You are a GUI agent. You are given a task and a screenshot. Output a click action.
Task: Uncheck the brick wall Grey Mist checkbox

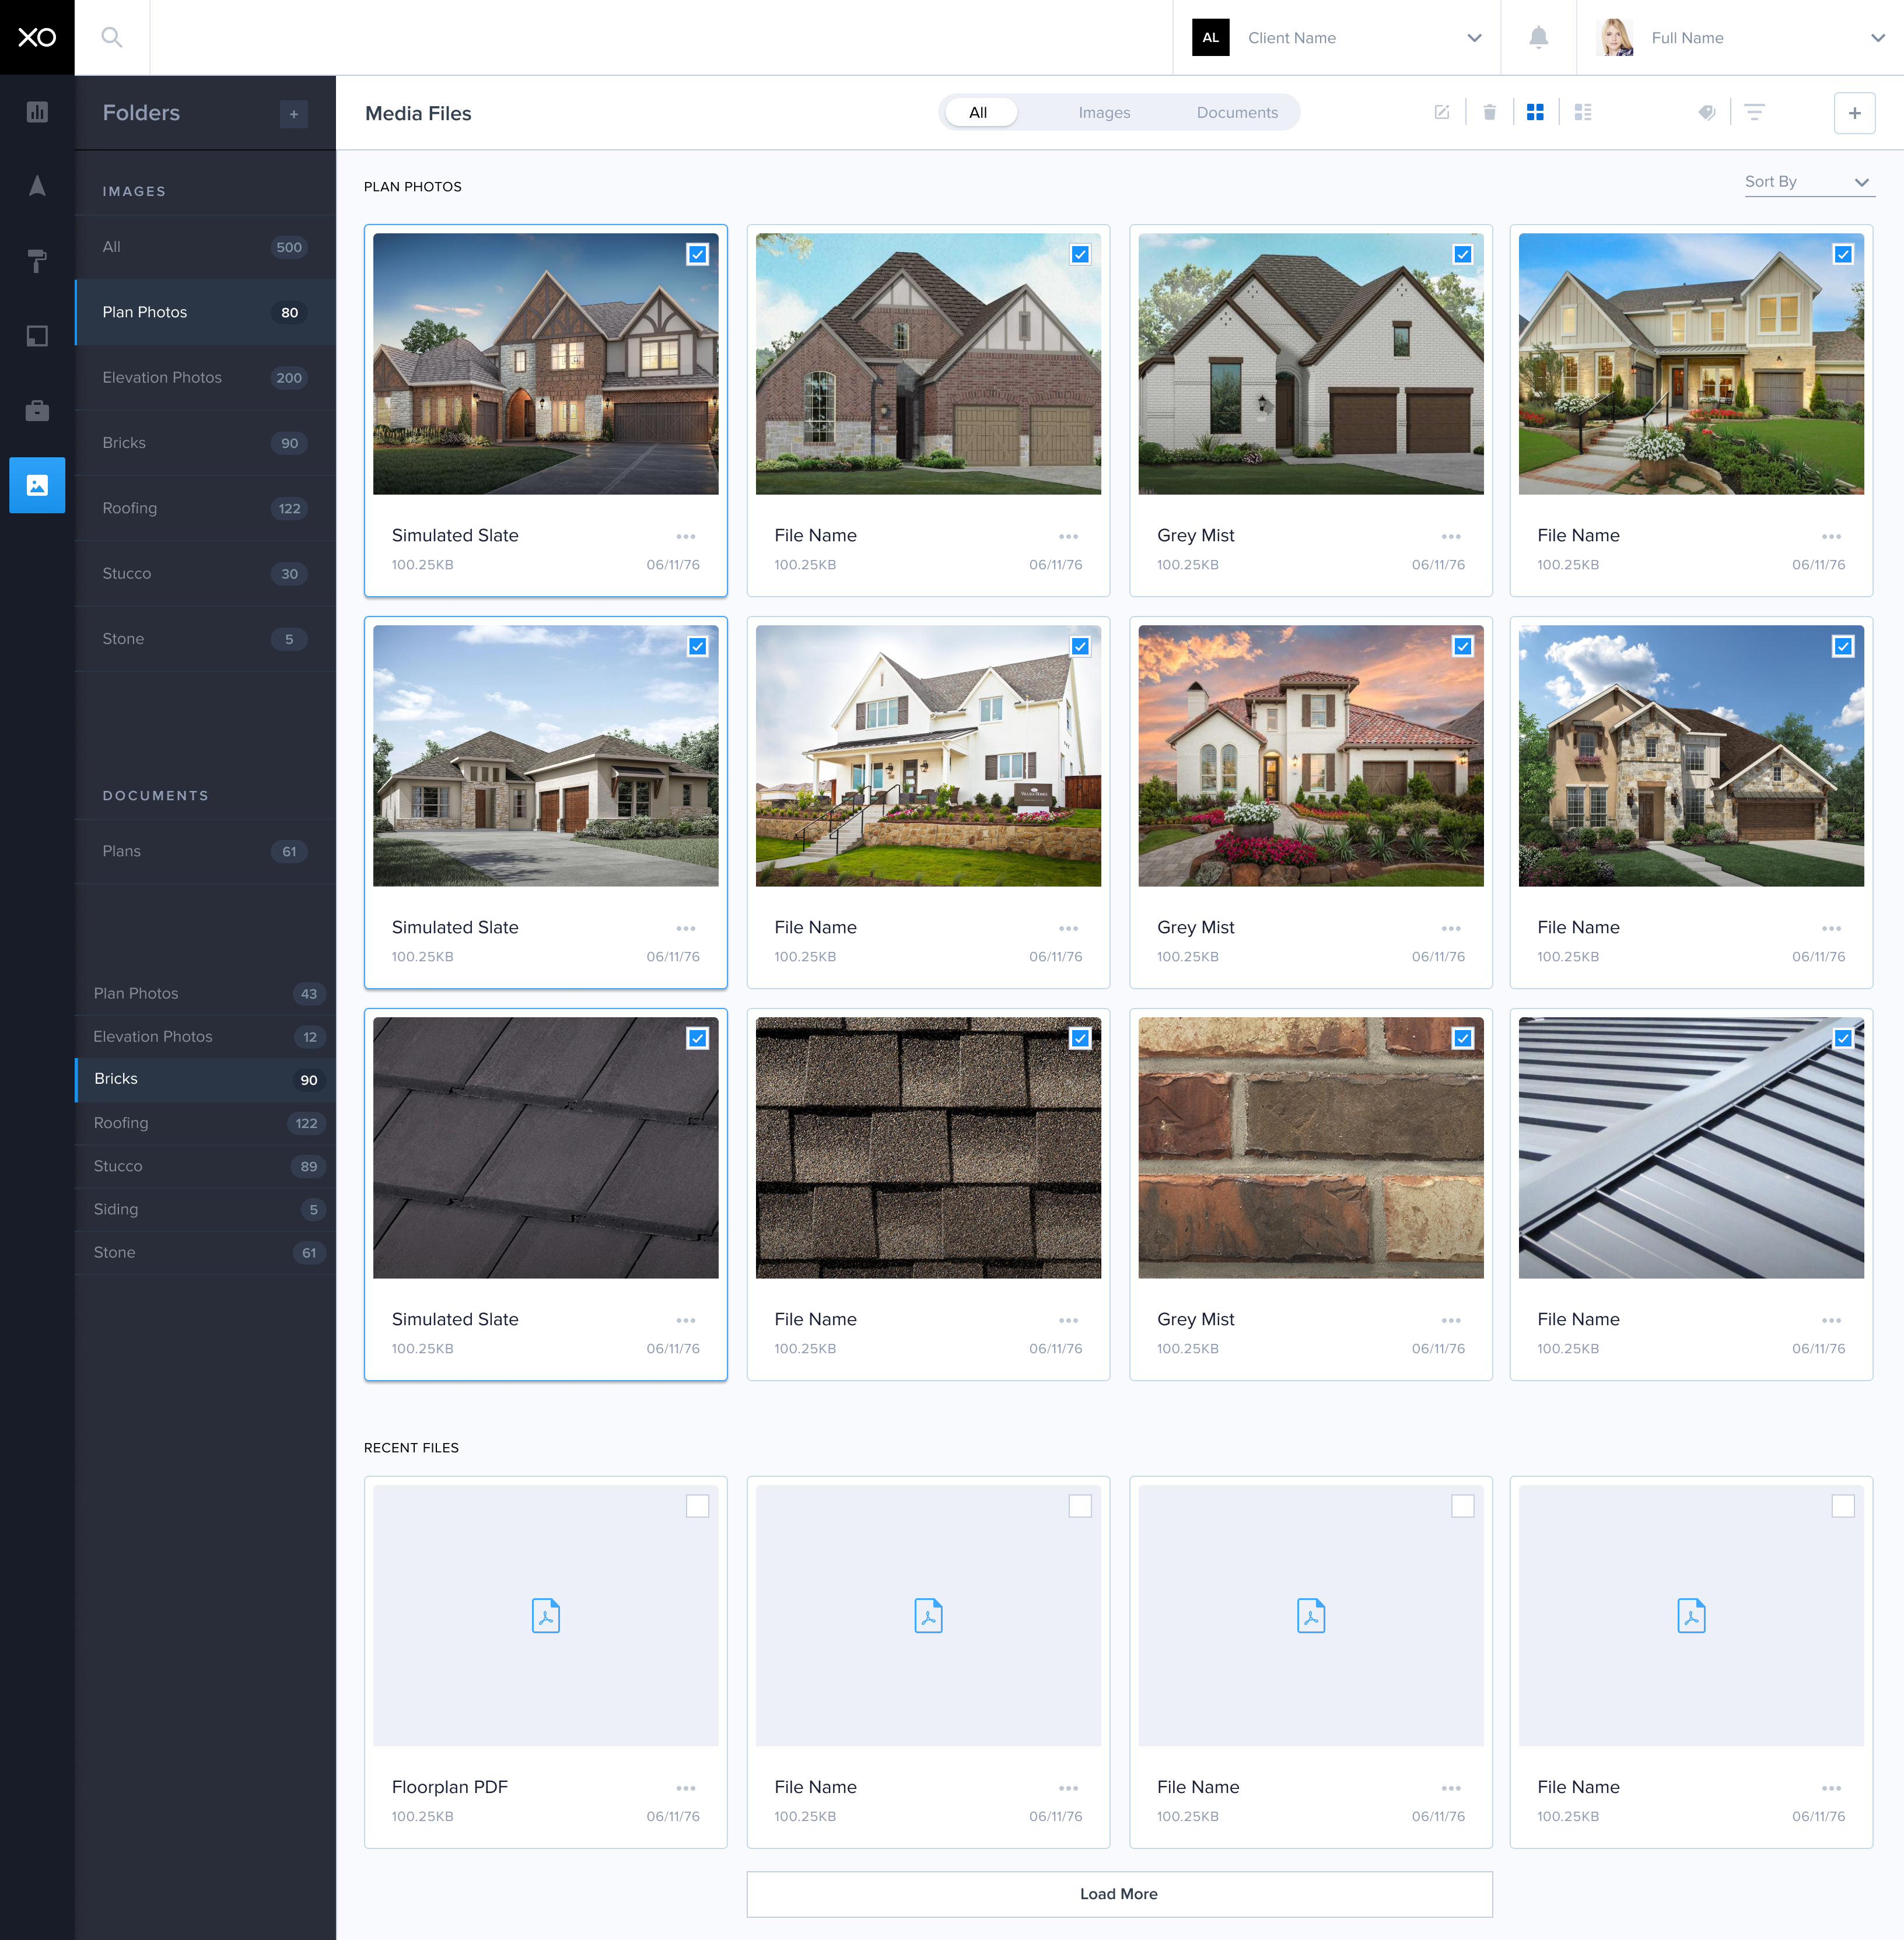pyautogui.click(x=1462, y=1039)
